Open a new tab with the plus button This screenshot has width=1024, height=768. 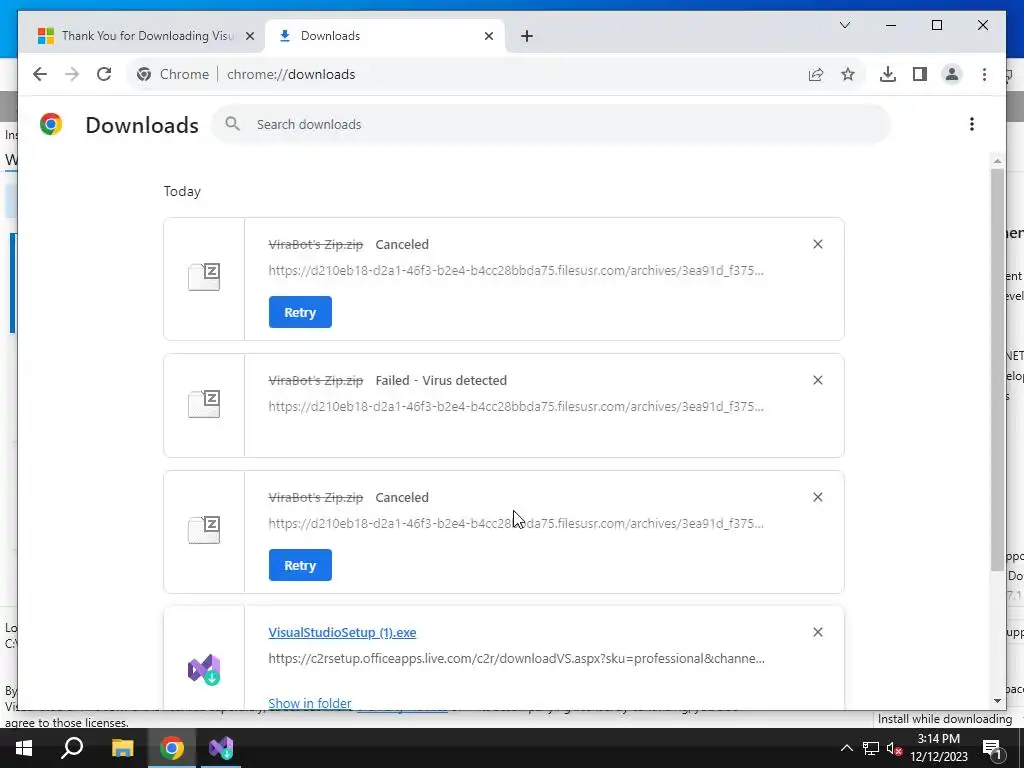point(527,36)
